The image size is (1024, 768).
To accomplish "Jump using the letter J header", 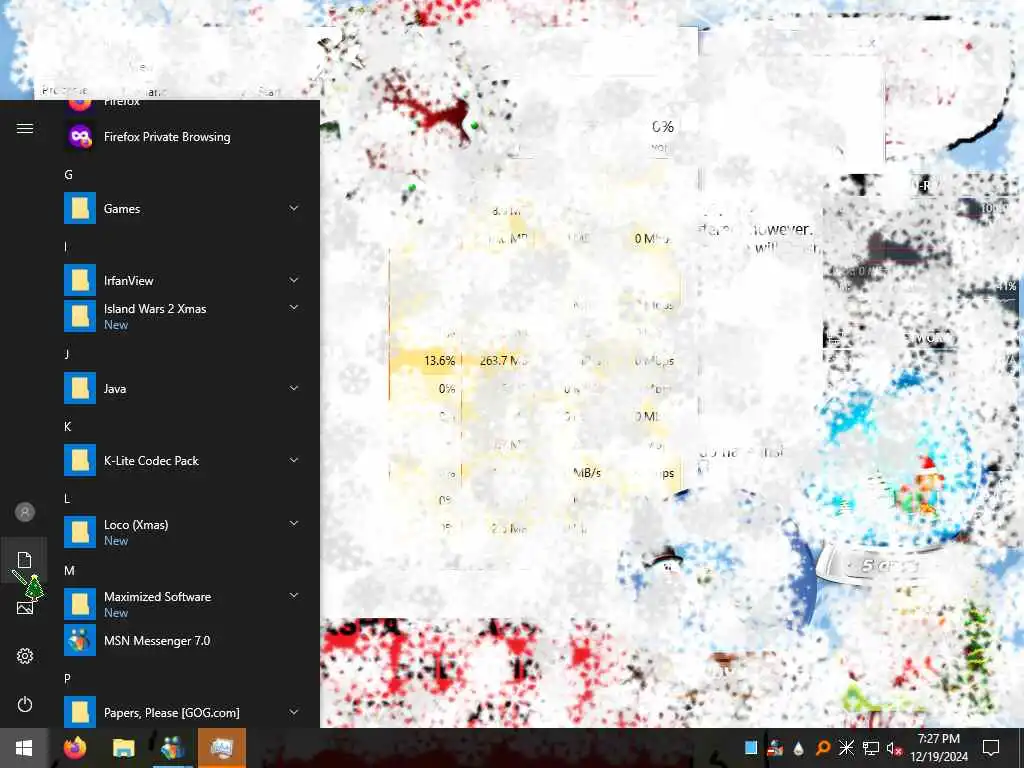I will (x=67, y=354).
